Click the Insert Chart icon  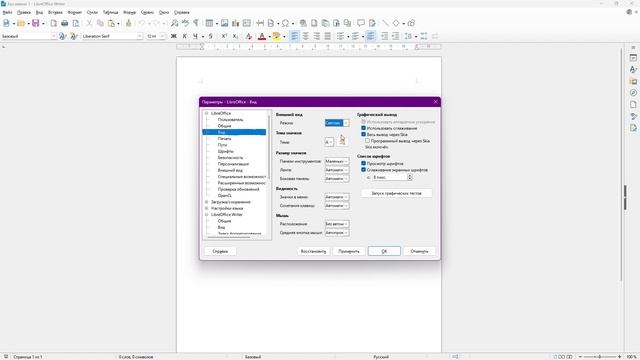pos(236,23)
